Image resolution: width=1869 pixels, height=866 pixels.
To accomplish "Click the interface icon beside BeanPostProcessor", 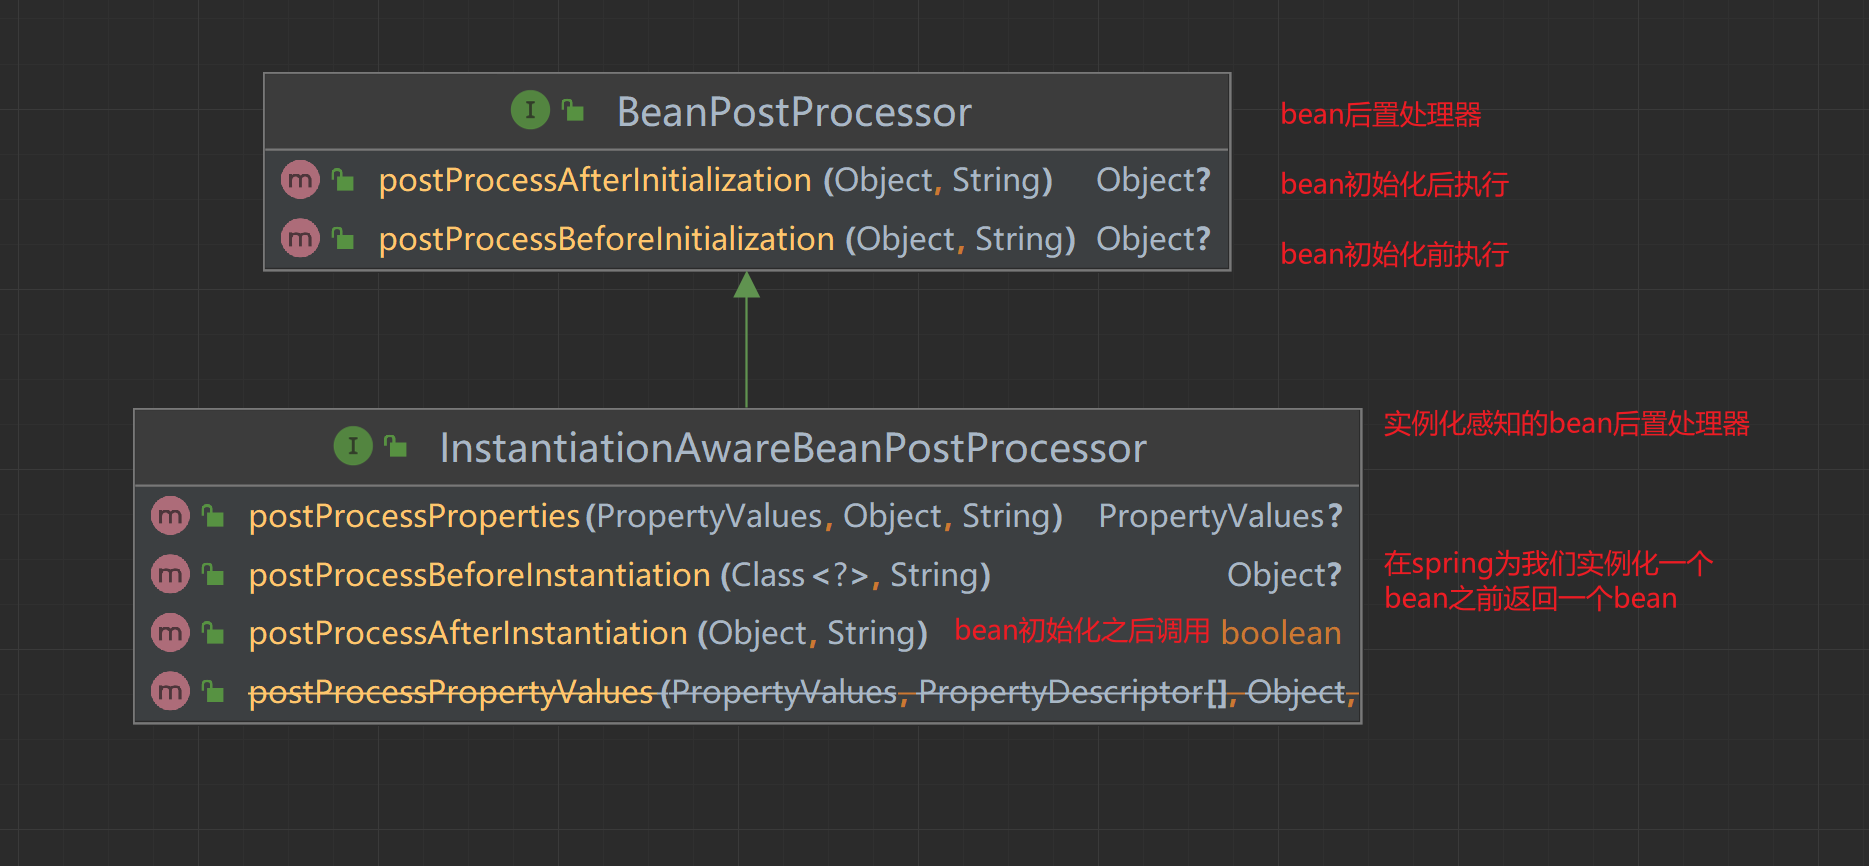I will coord(530,110).
